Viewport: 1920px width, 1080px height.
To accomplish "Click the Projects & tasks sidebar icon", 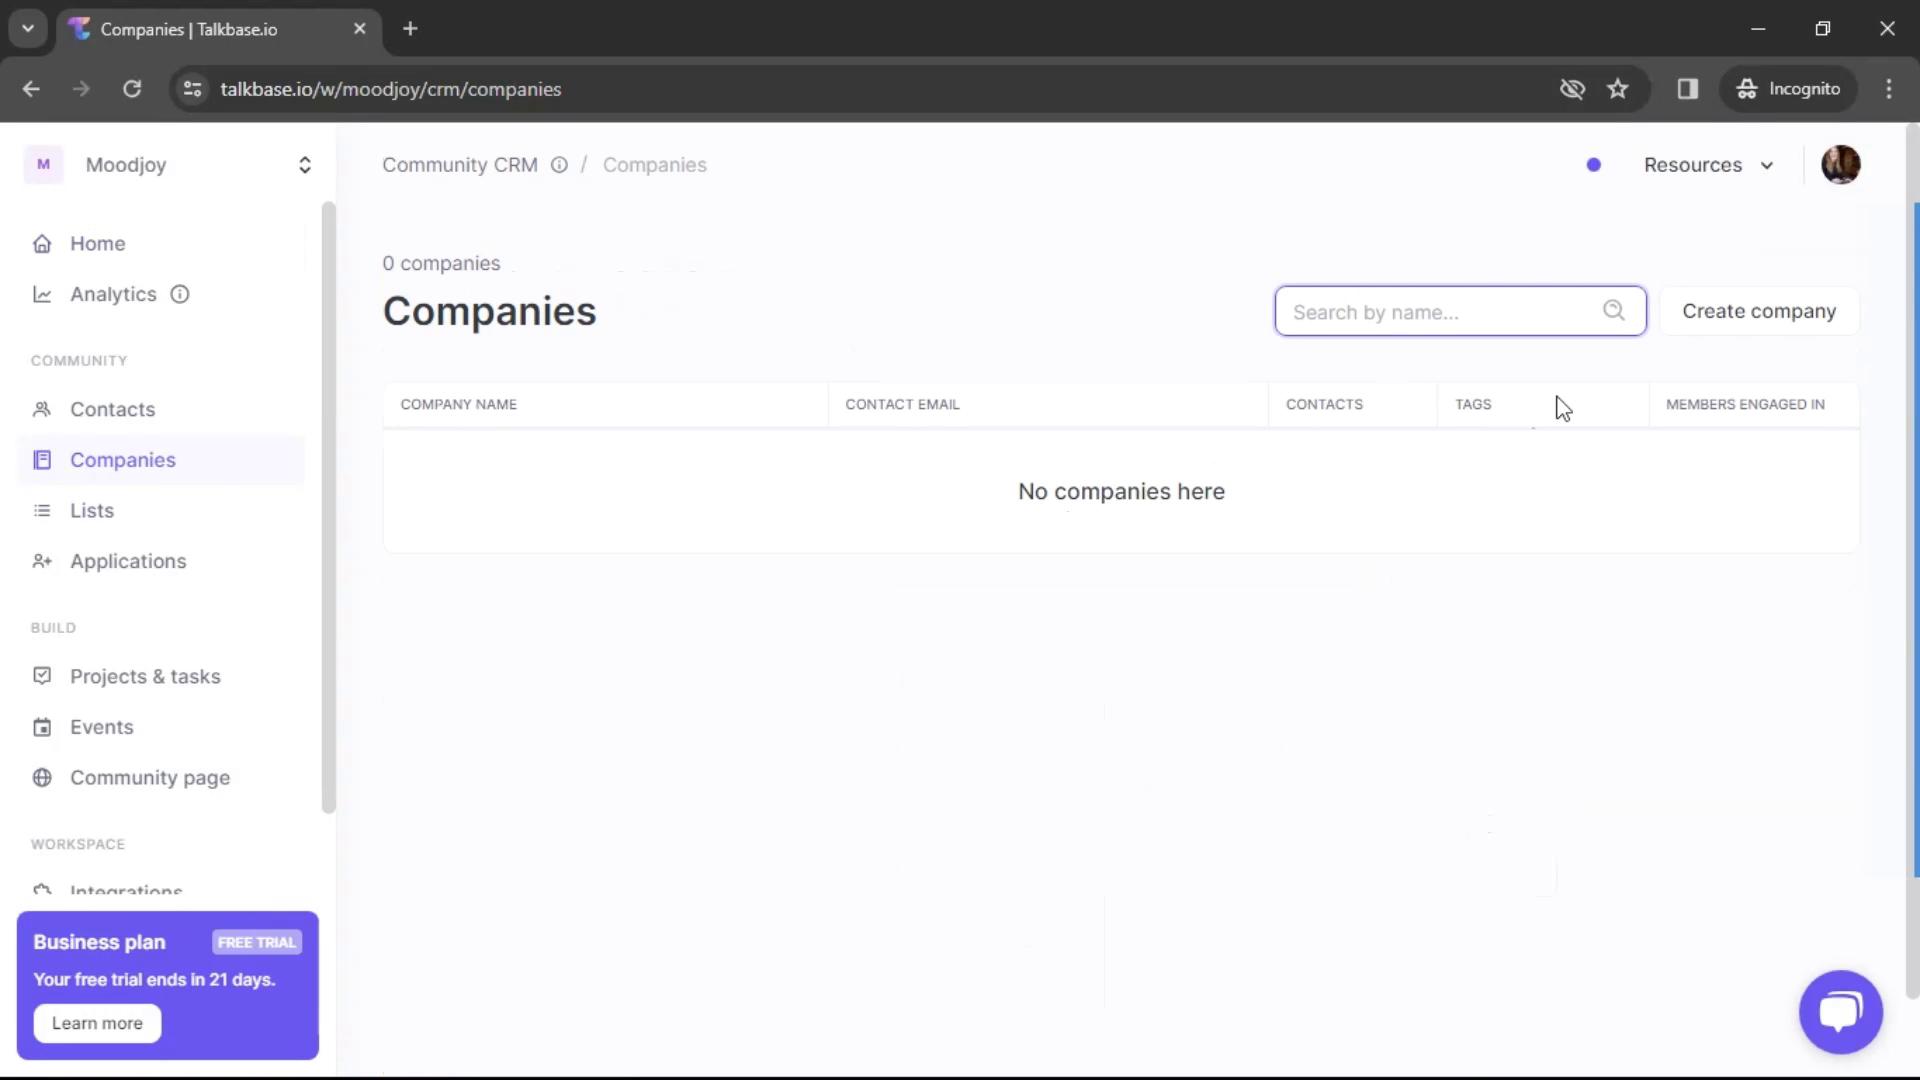I will point(41,676).
